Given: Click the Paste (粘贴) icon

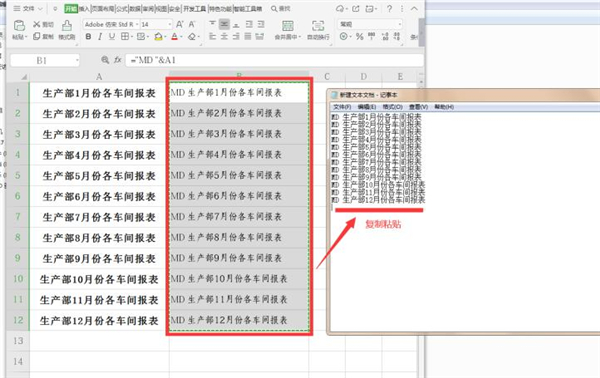Looking at the screenshot, I should [19, 26].
